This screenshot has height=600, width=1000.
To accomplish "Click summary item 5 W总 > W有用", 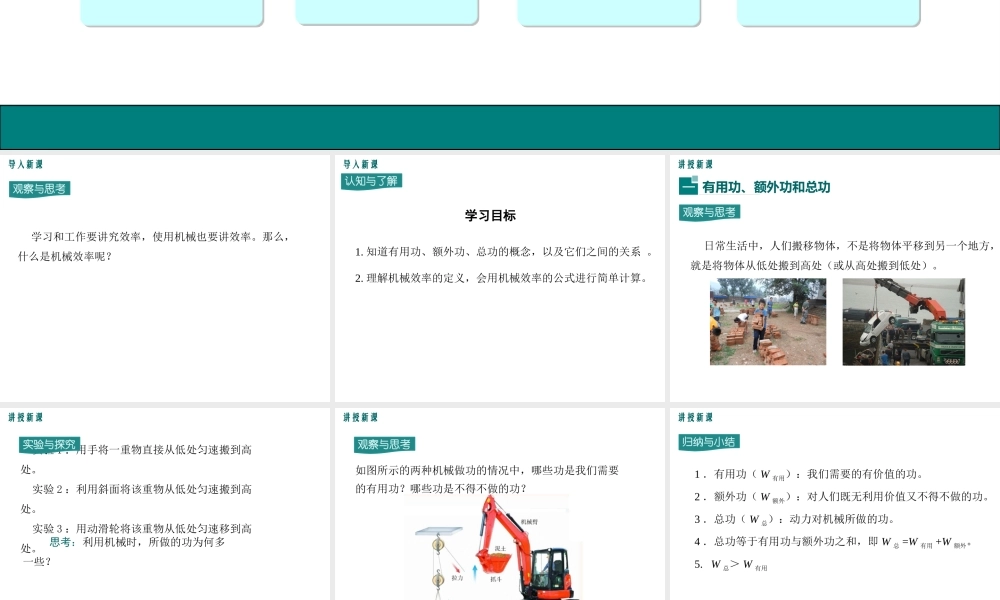I will click(x=731, y=564).
